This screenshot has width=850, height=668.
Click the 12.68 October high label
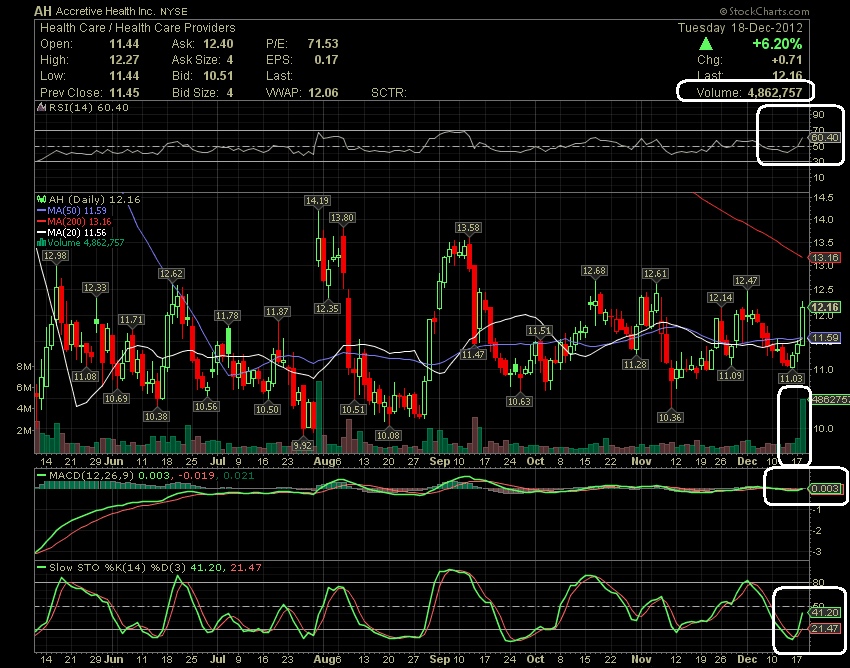[x=594, y=270]
